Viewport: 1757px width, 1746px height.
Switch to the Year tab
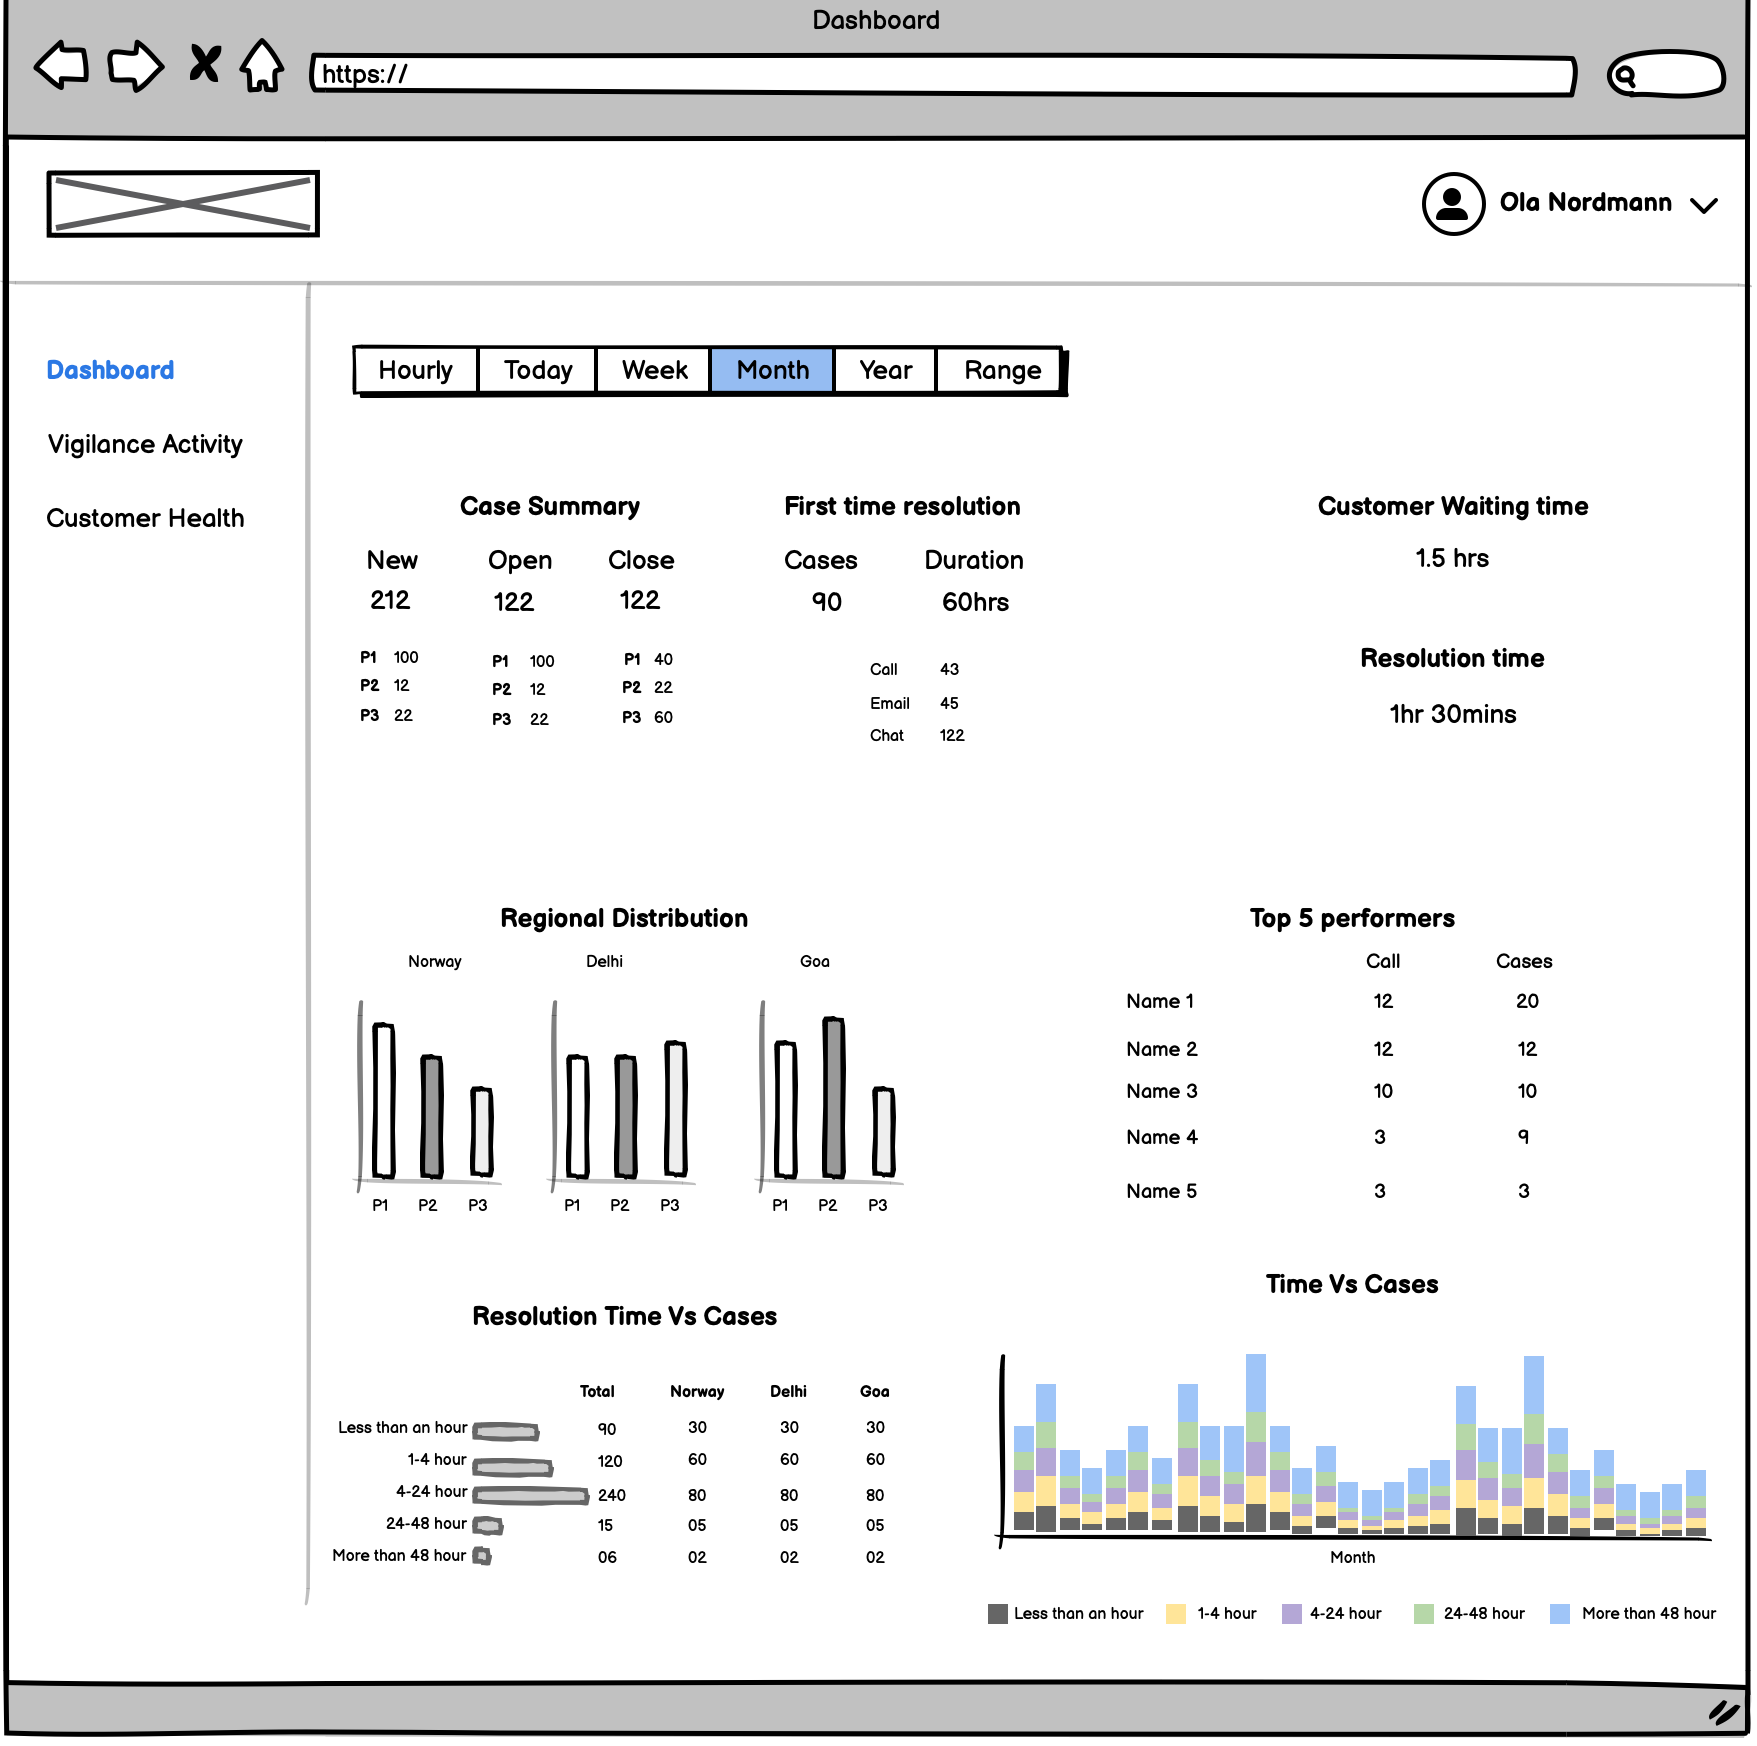[885, 371]
